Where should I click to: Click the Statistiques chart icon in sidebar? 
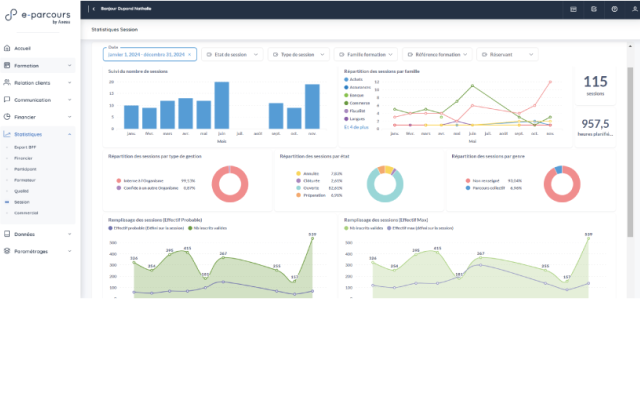click(7, 134)
